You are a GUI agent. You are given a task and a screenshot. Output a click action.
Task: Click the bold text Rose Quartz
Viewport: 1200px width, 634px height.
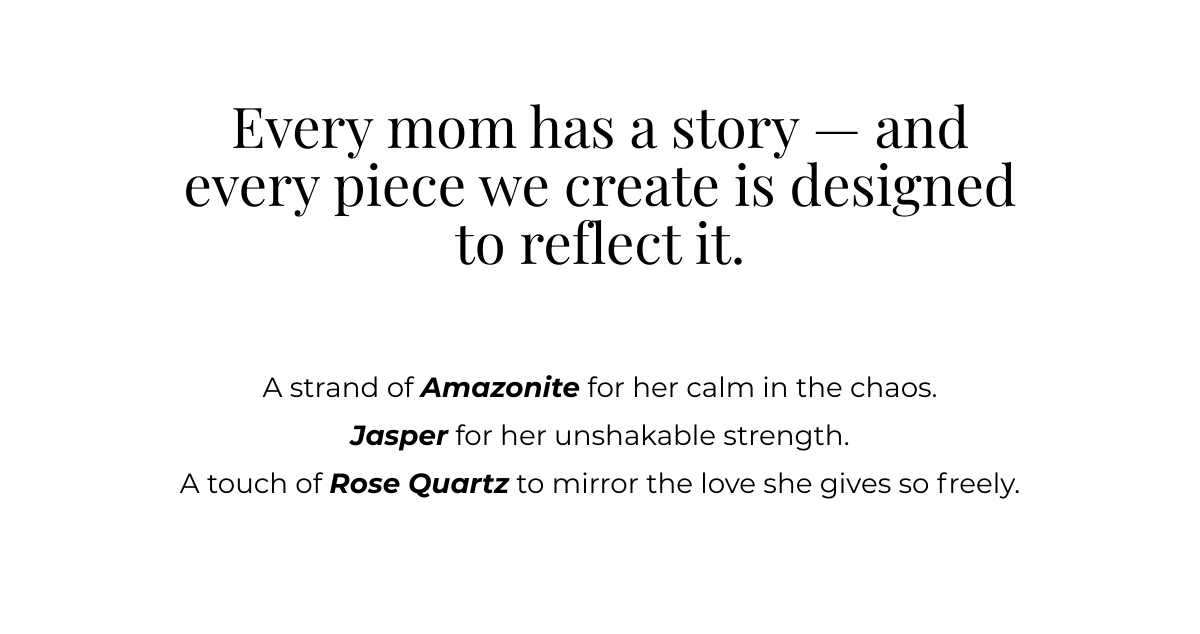419,486
